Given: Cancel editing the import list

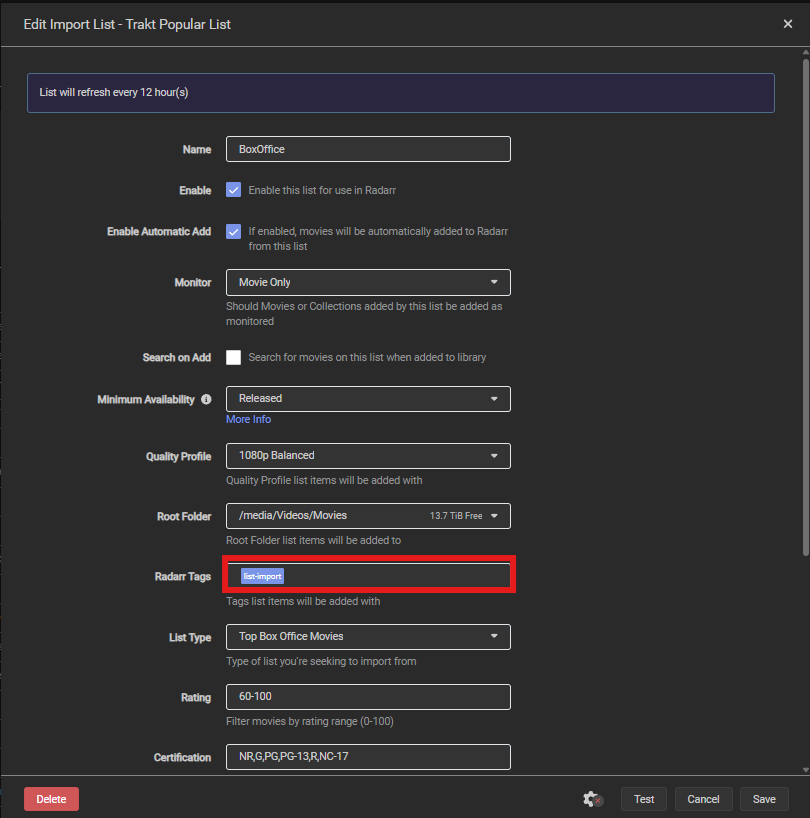Looking at the screenshot, I should point(703,799).
